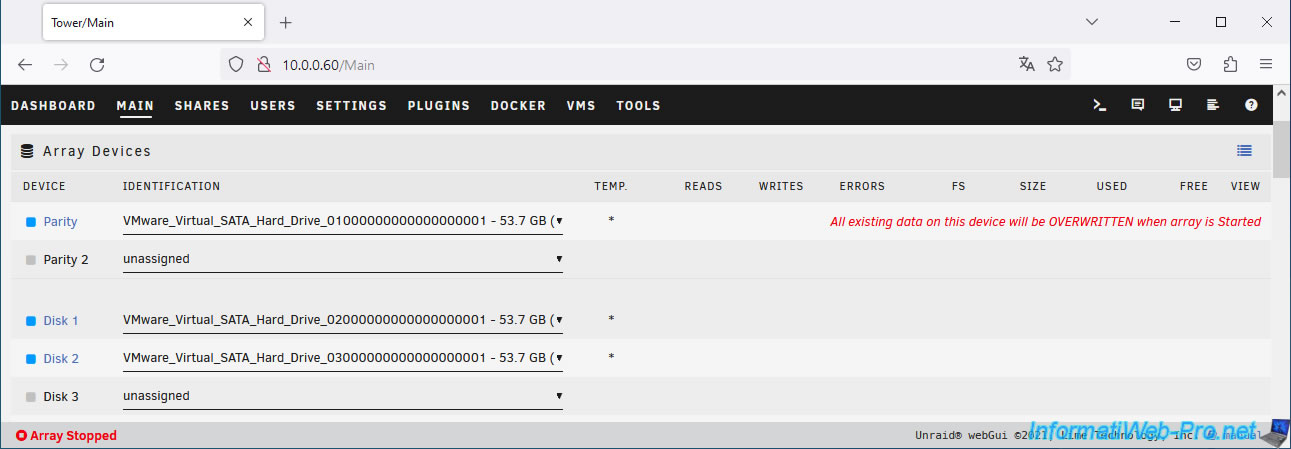Toggle the Array Devices list view icon
The image size is (1291, 449).
1244,151
